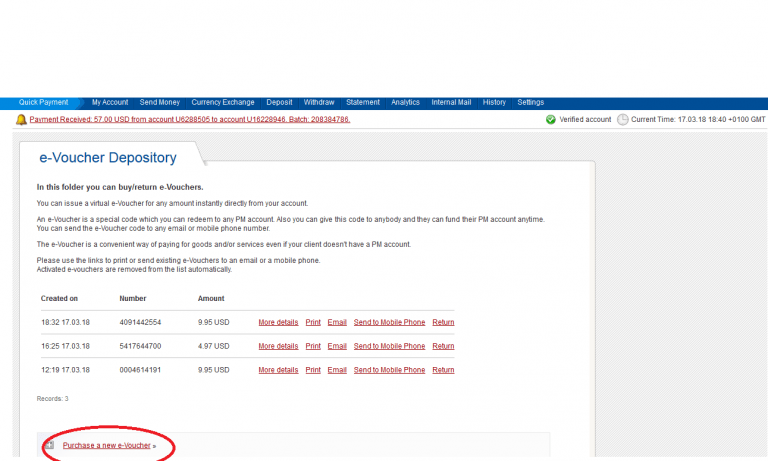Select Deposit in the top menu
This screenshot has height=461, width=768.
pyautogui.click(x=279, y=102)
